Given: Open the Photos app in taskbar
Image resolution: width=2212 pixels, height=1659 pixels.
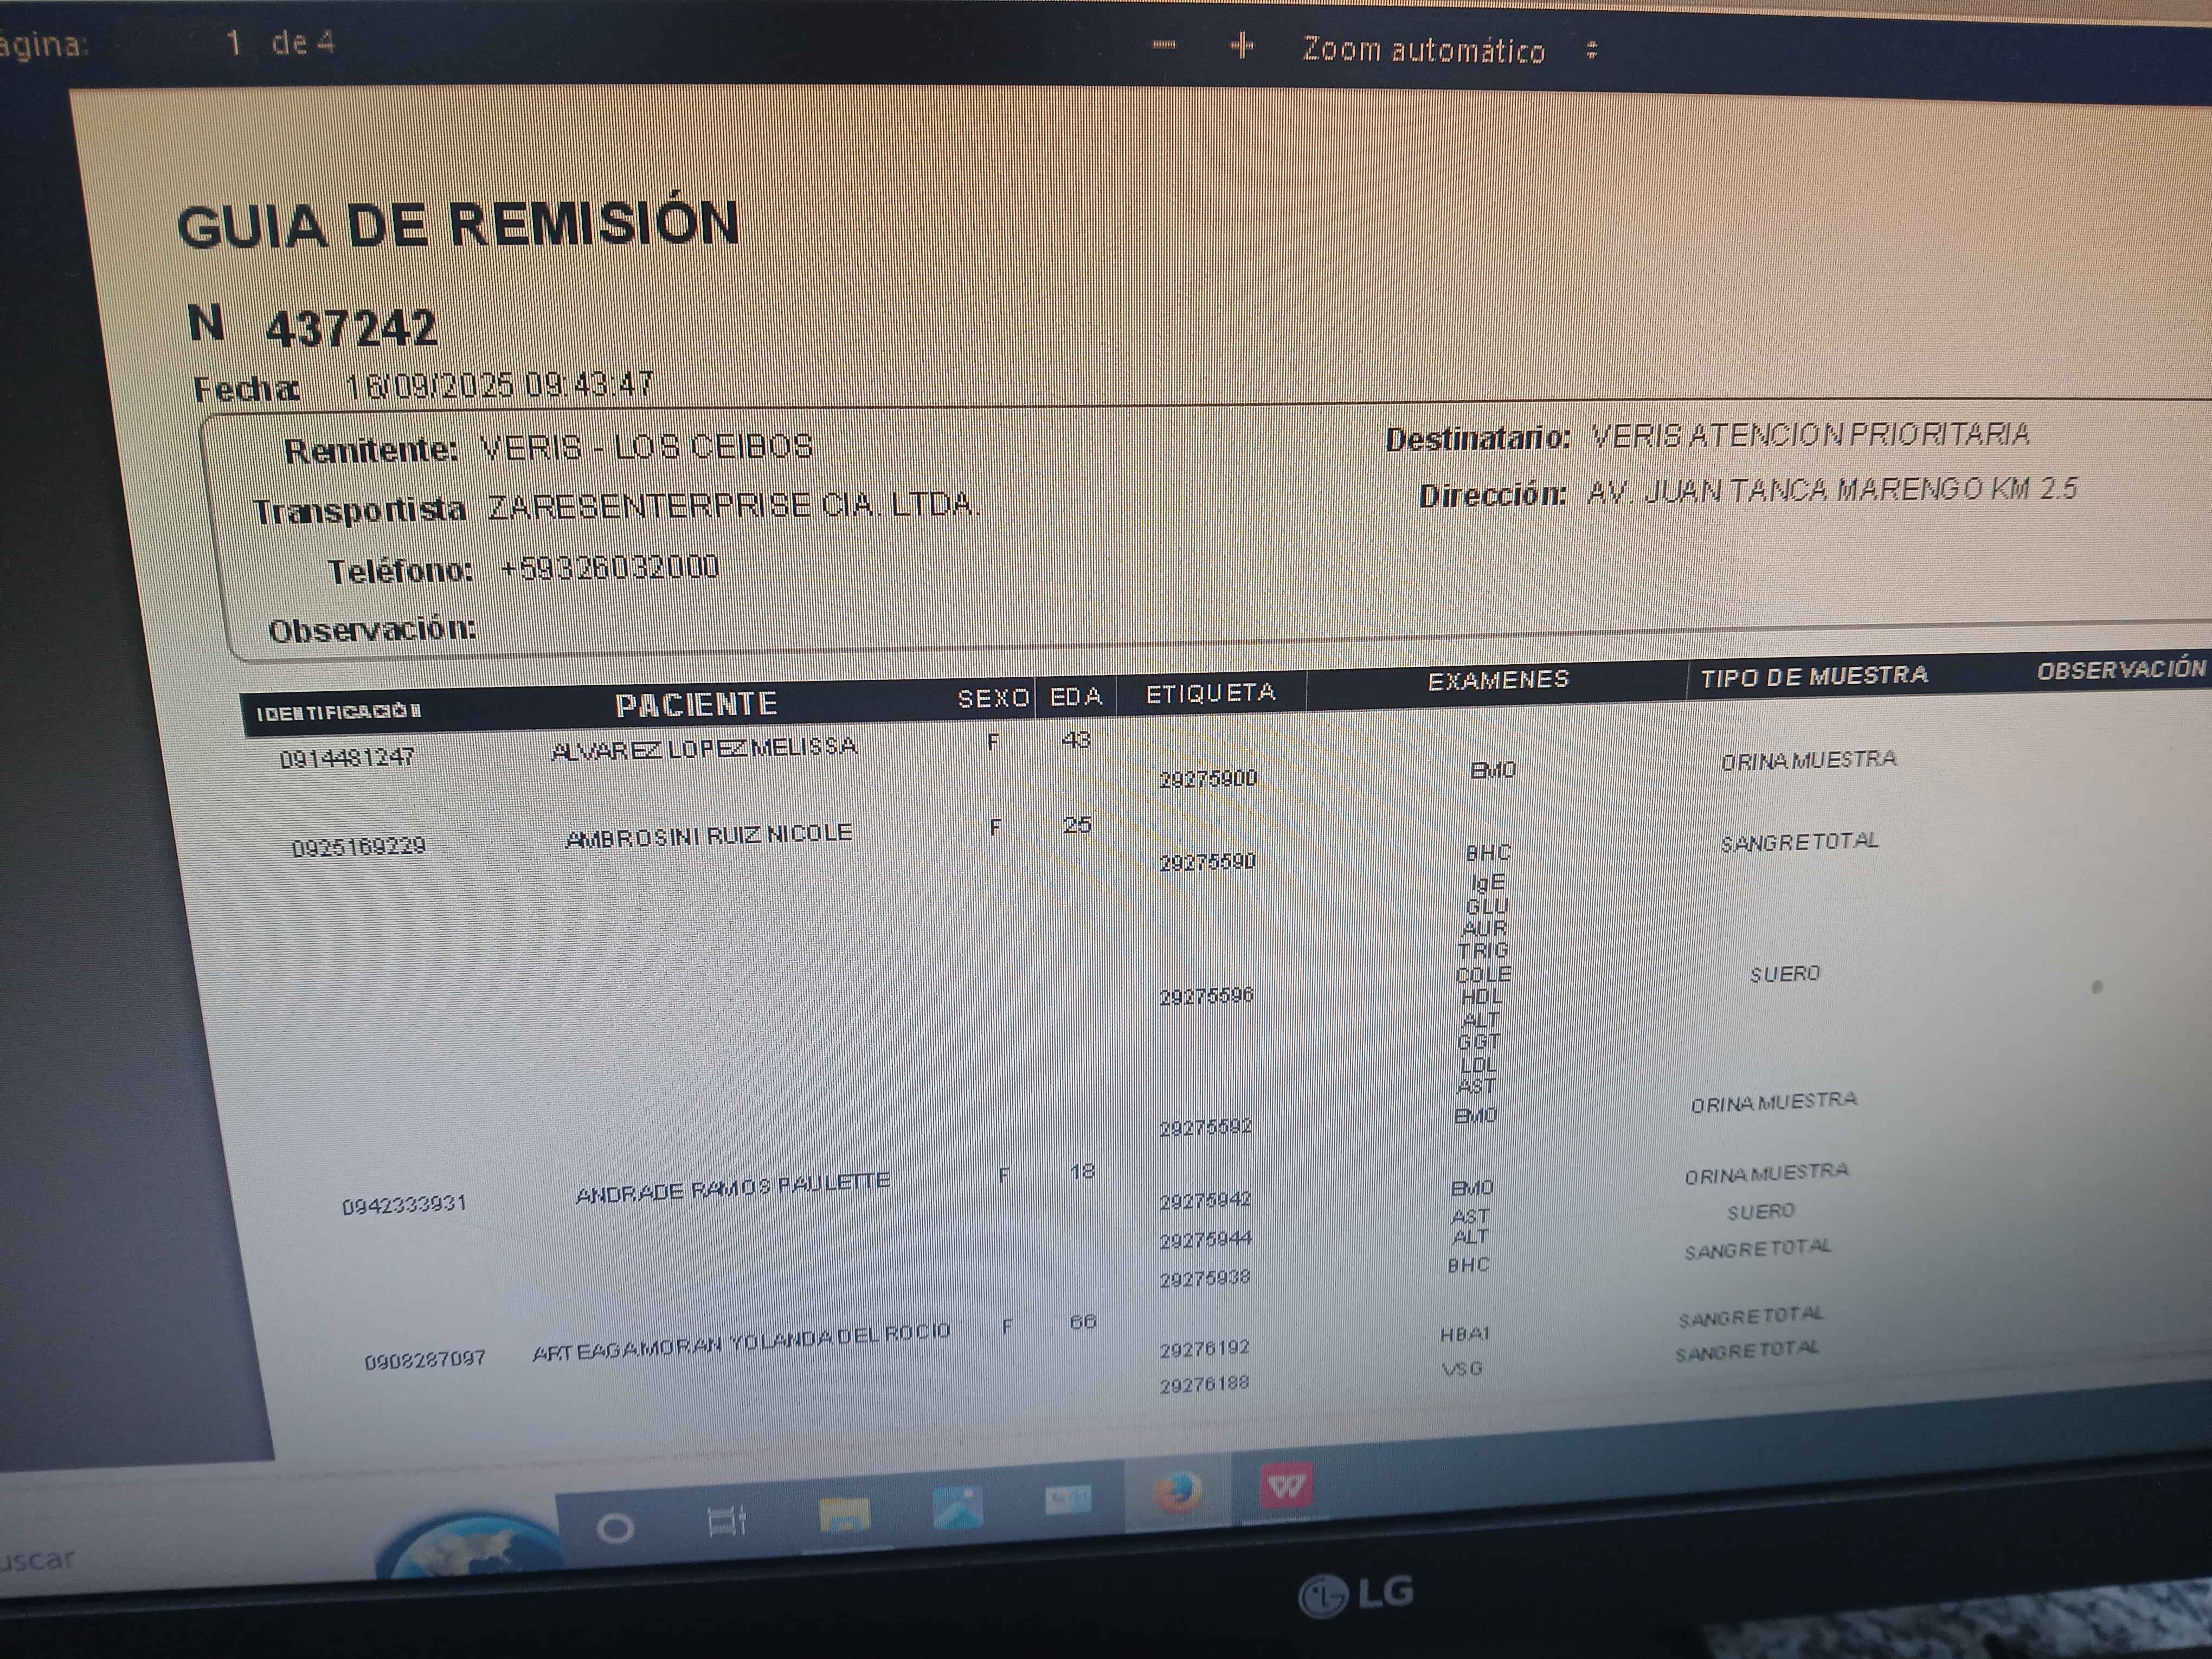Looking at the screenshot, I should coord(957,1508).
